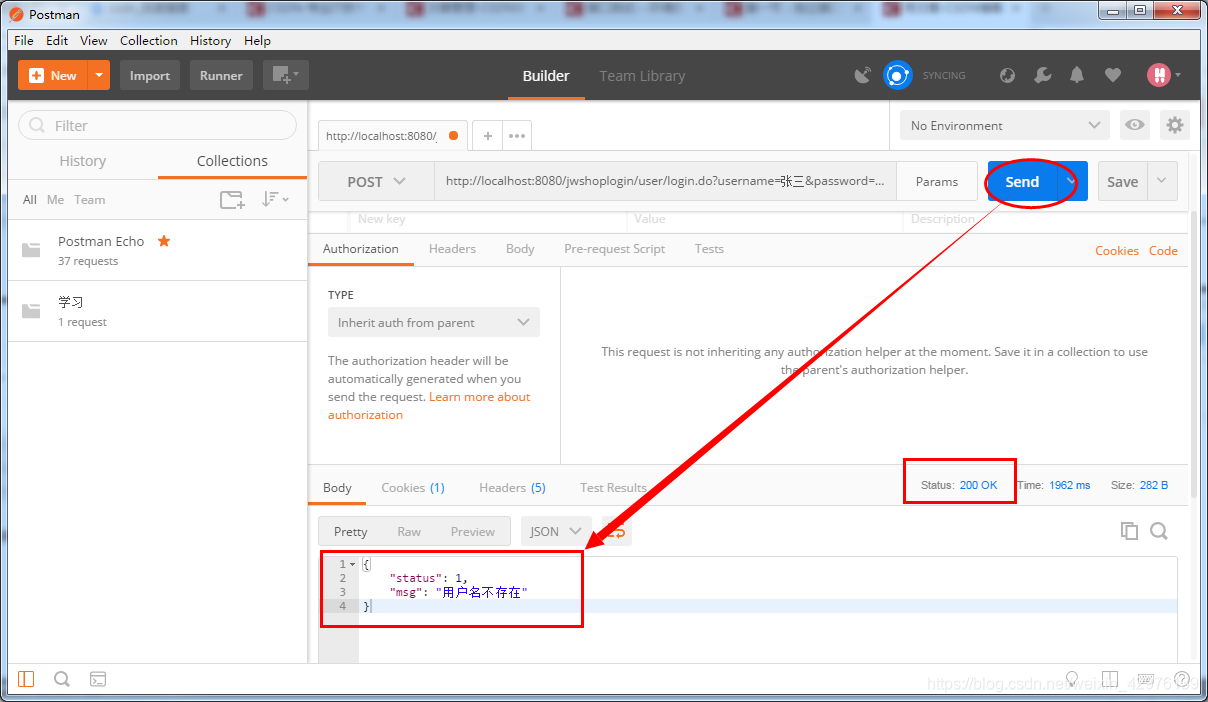The width and height of the screenshot is (1208, 702).
Task: Follow Learn more about authorization link
Action: click(x=429, y=406)
